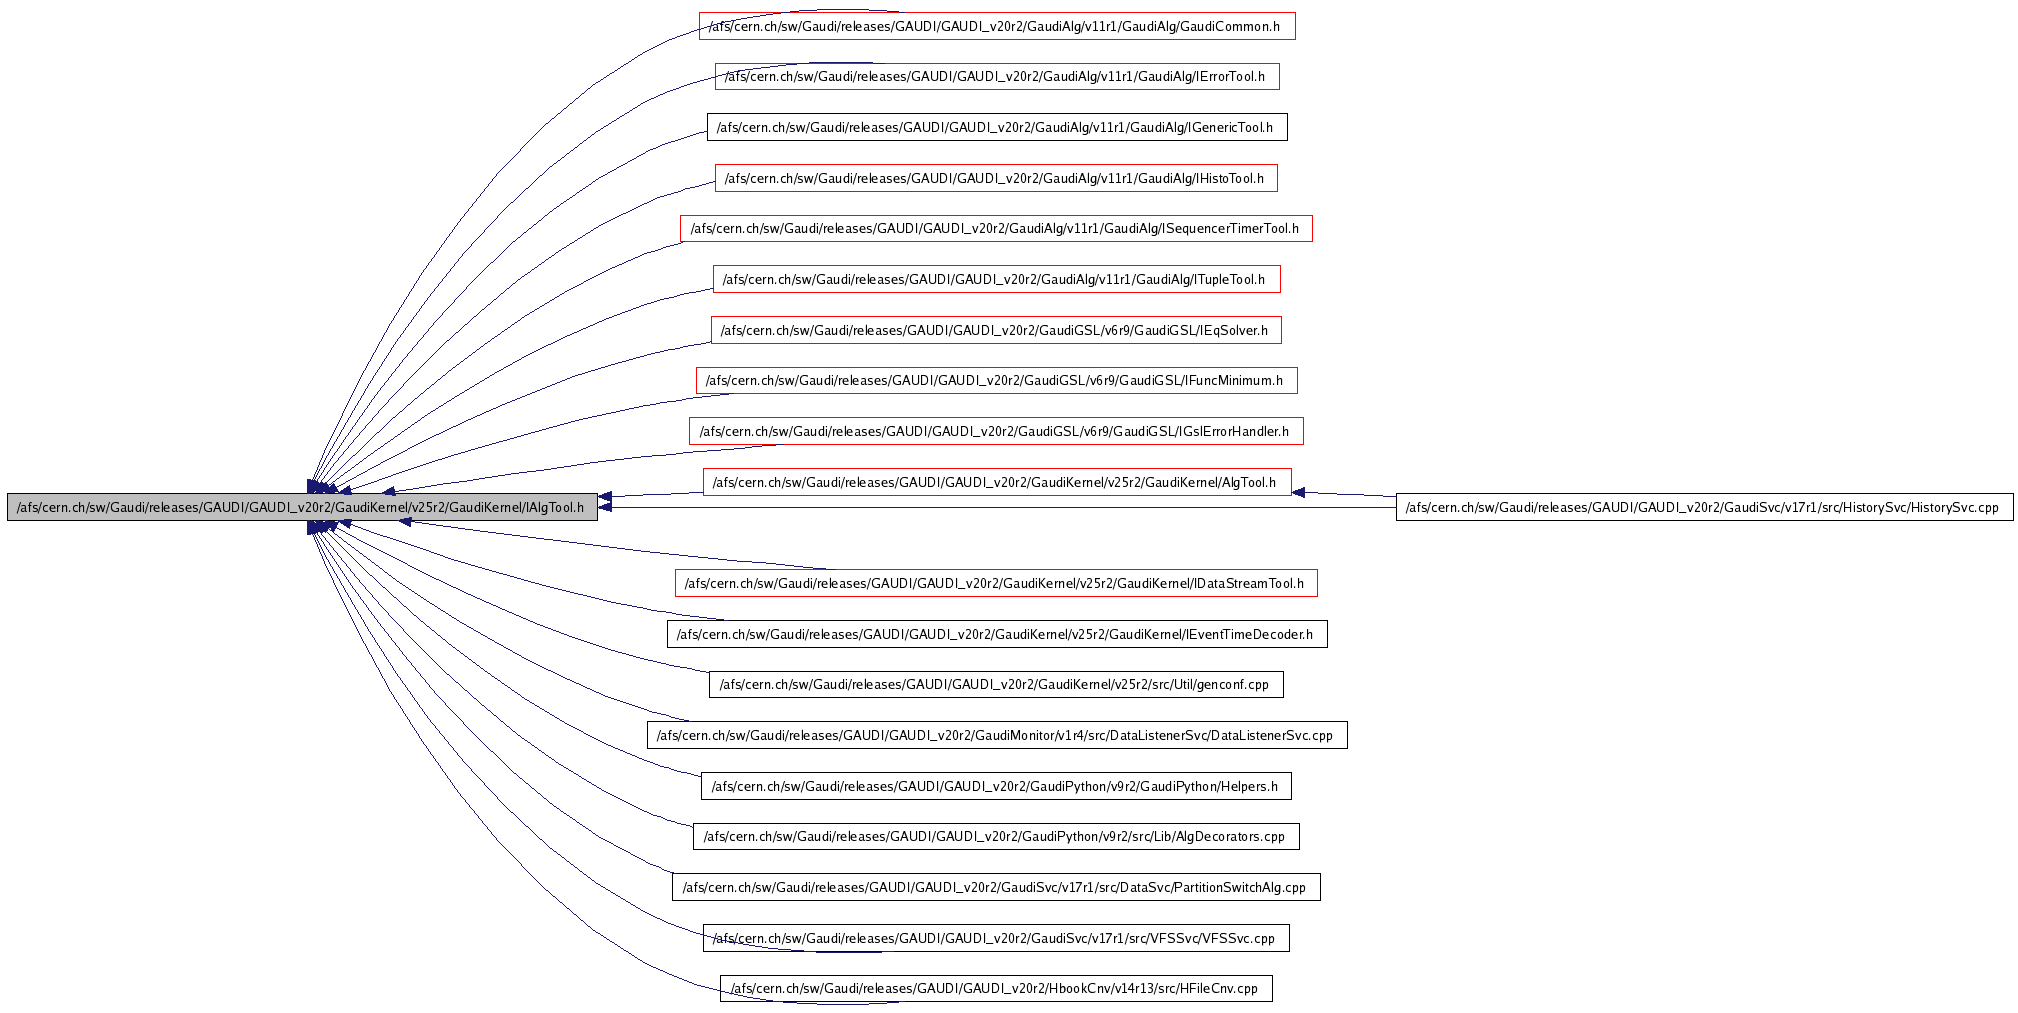Image resolution: width=2018 pixels, height=1013 pixels.
Task: Open the AlgTool.h node
Action: click(996, 483)
